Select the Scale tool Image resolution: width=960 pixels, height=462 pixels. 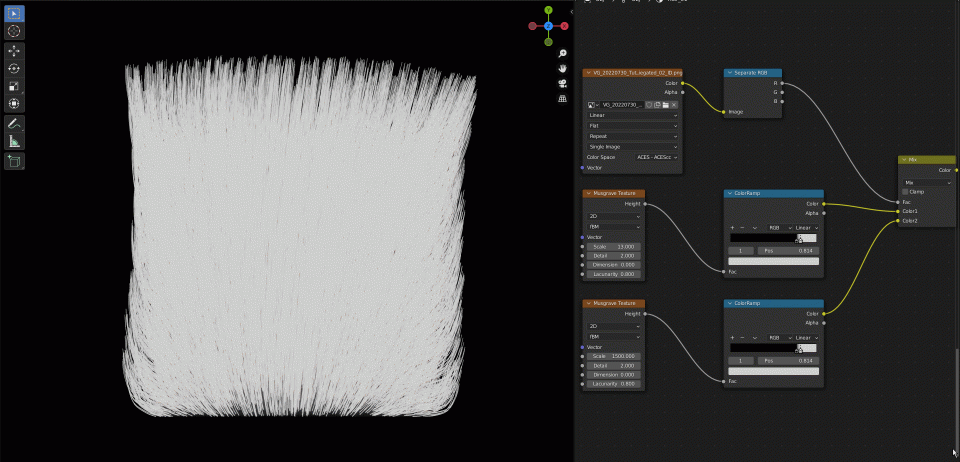coord(15,86)
